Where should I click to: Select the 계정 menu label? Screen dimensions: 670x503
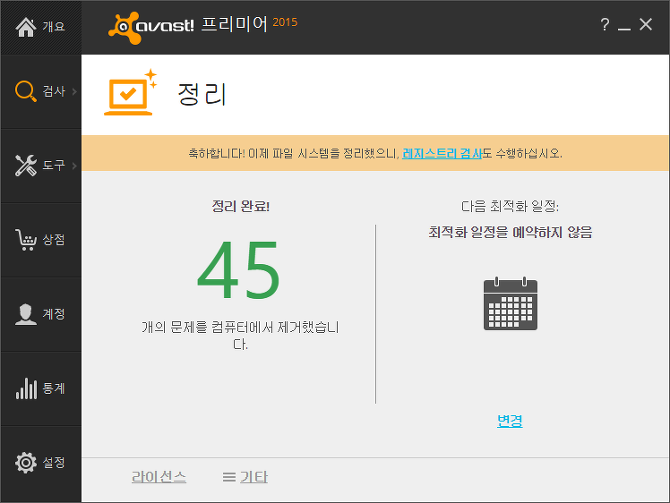[53, 314]
